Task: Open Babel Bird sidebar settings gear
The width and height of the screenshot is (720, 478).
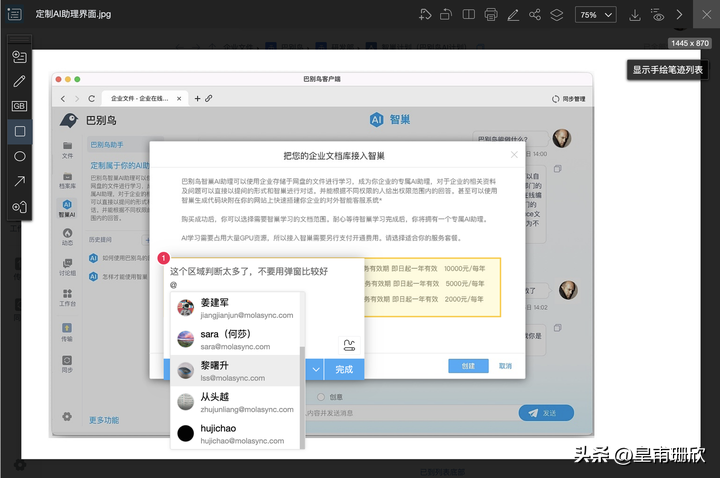Action: pyautogui.click(x=67, y=416)
